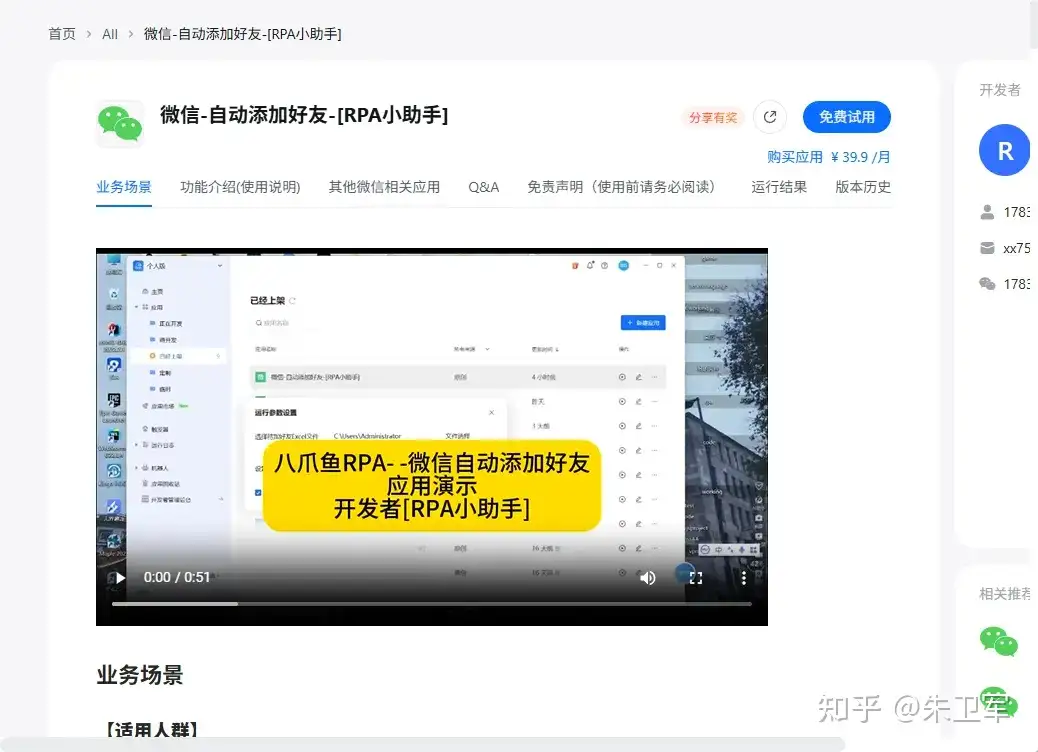This screenshot has height=752, width=1038.
Task: Switch to the 运行结果 tab
Action: 779,187
